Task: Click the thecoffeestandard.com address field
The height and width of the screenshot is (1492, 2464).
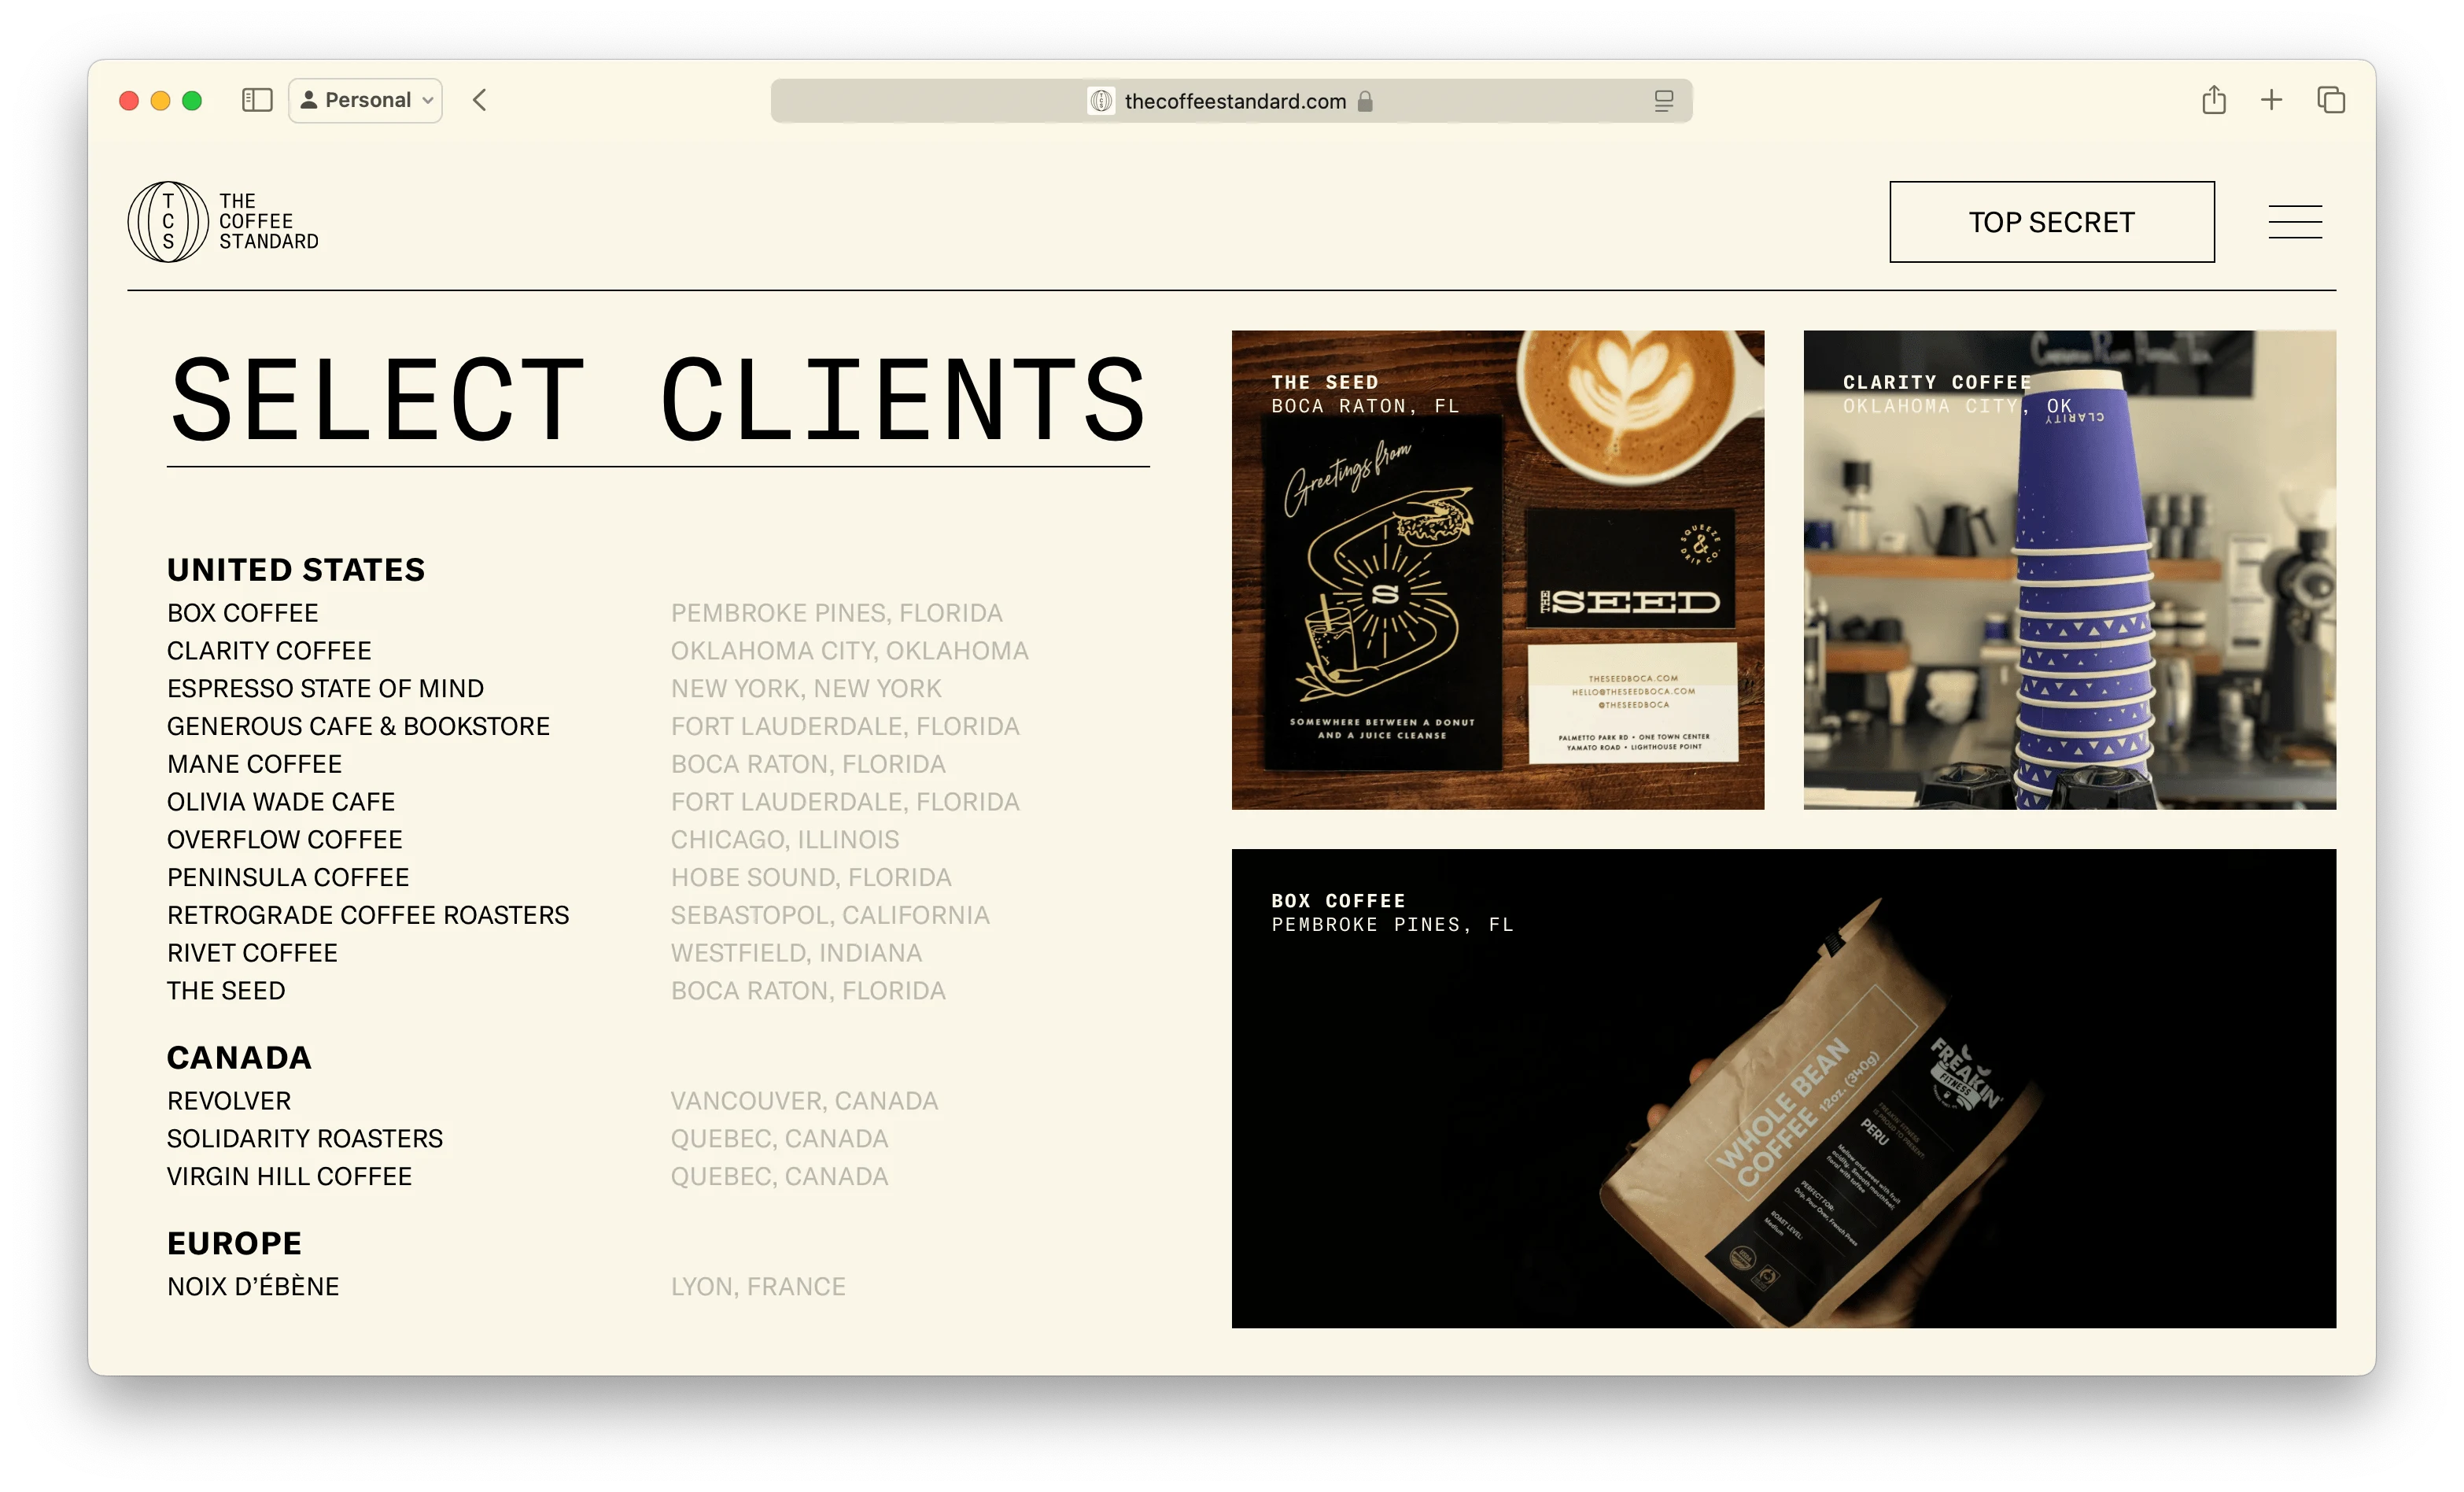Action: click(x=1231, y=101)
